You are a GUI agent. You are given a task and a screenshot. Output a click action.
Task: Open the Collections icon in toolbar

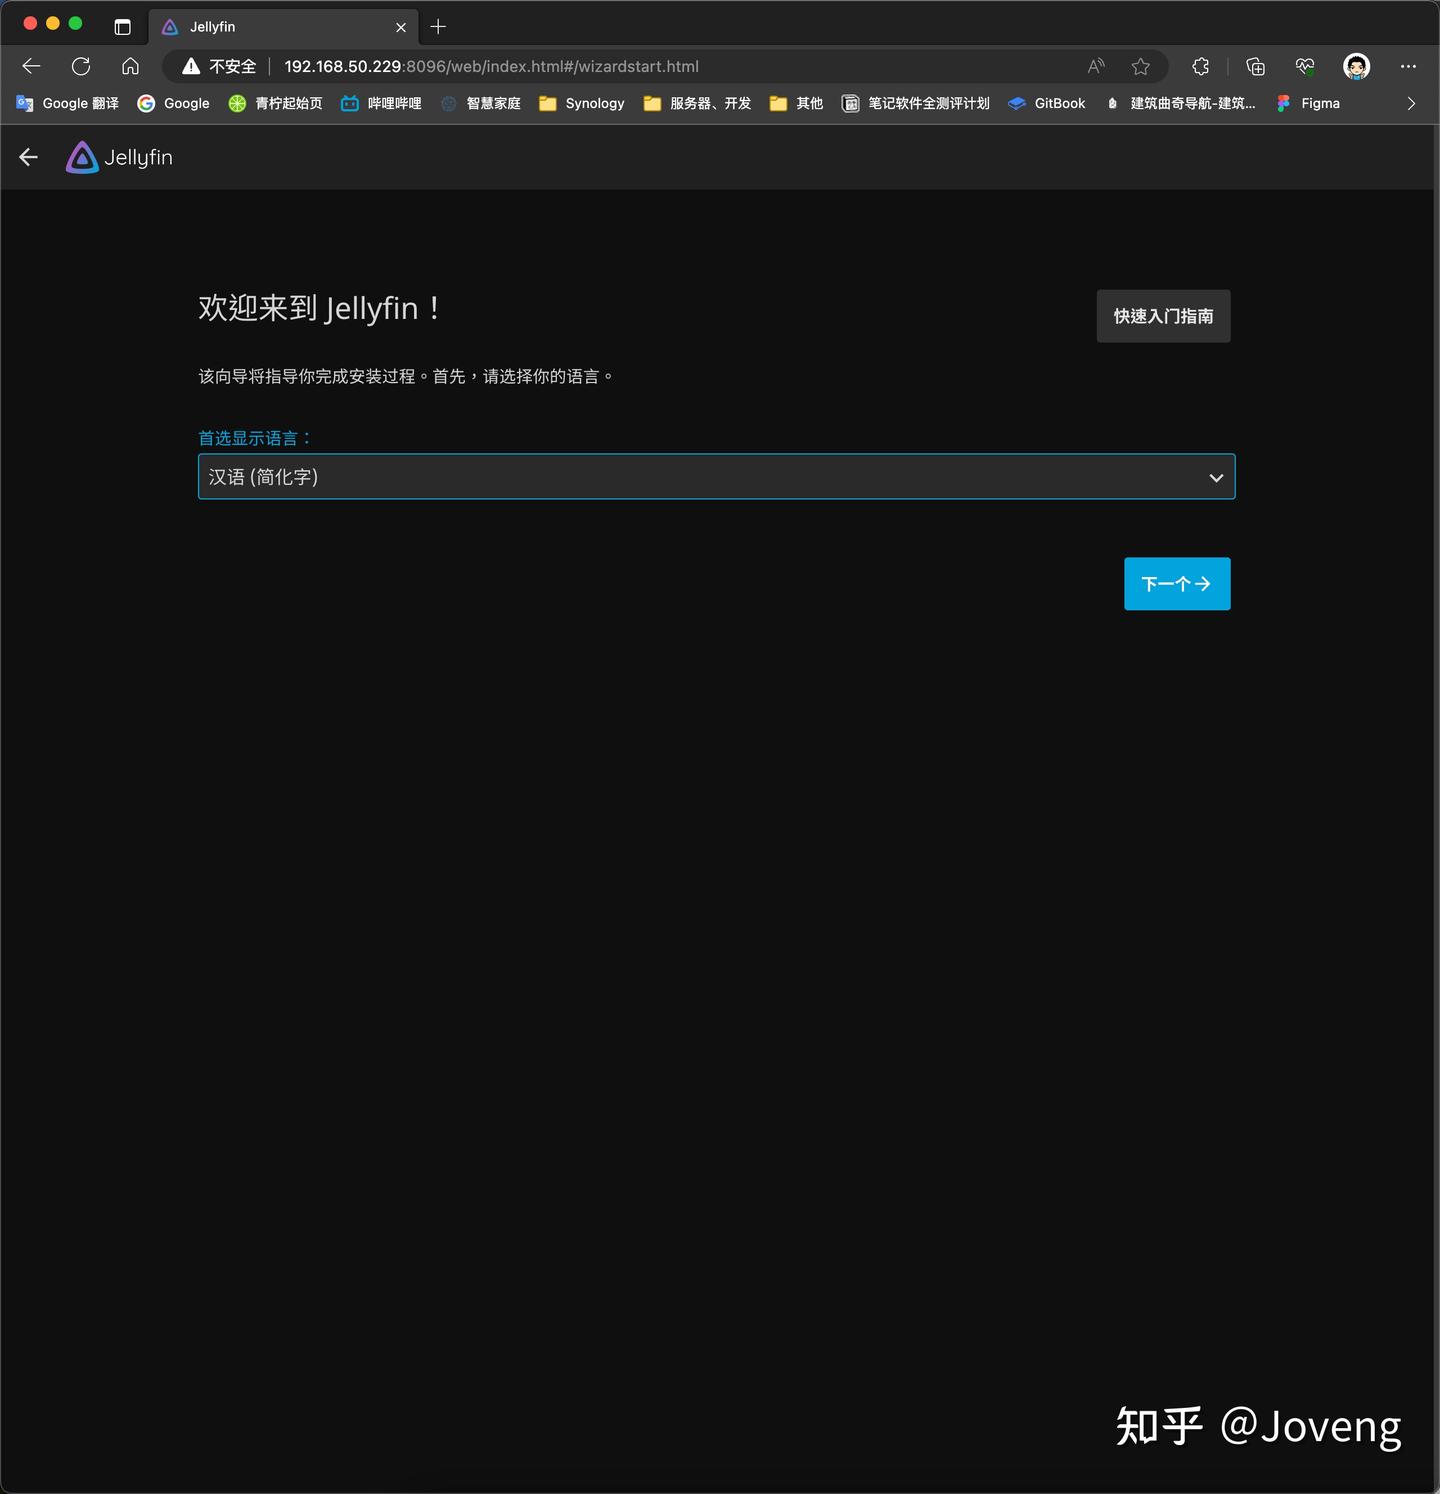point(1256,66)
